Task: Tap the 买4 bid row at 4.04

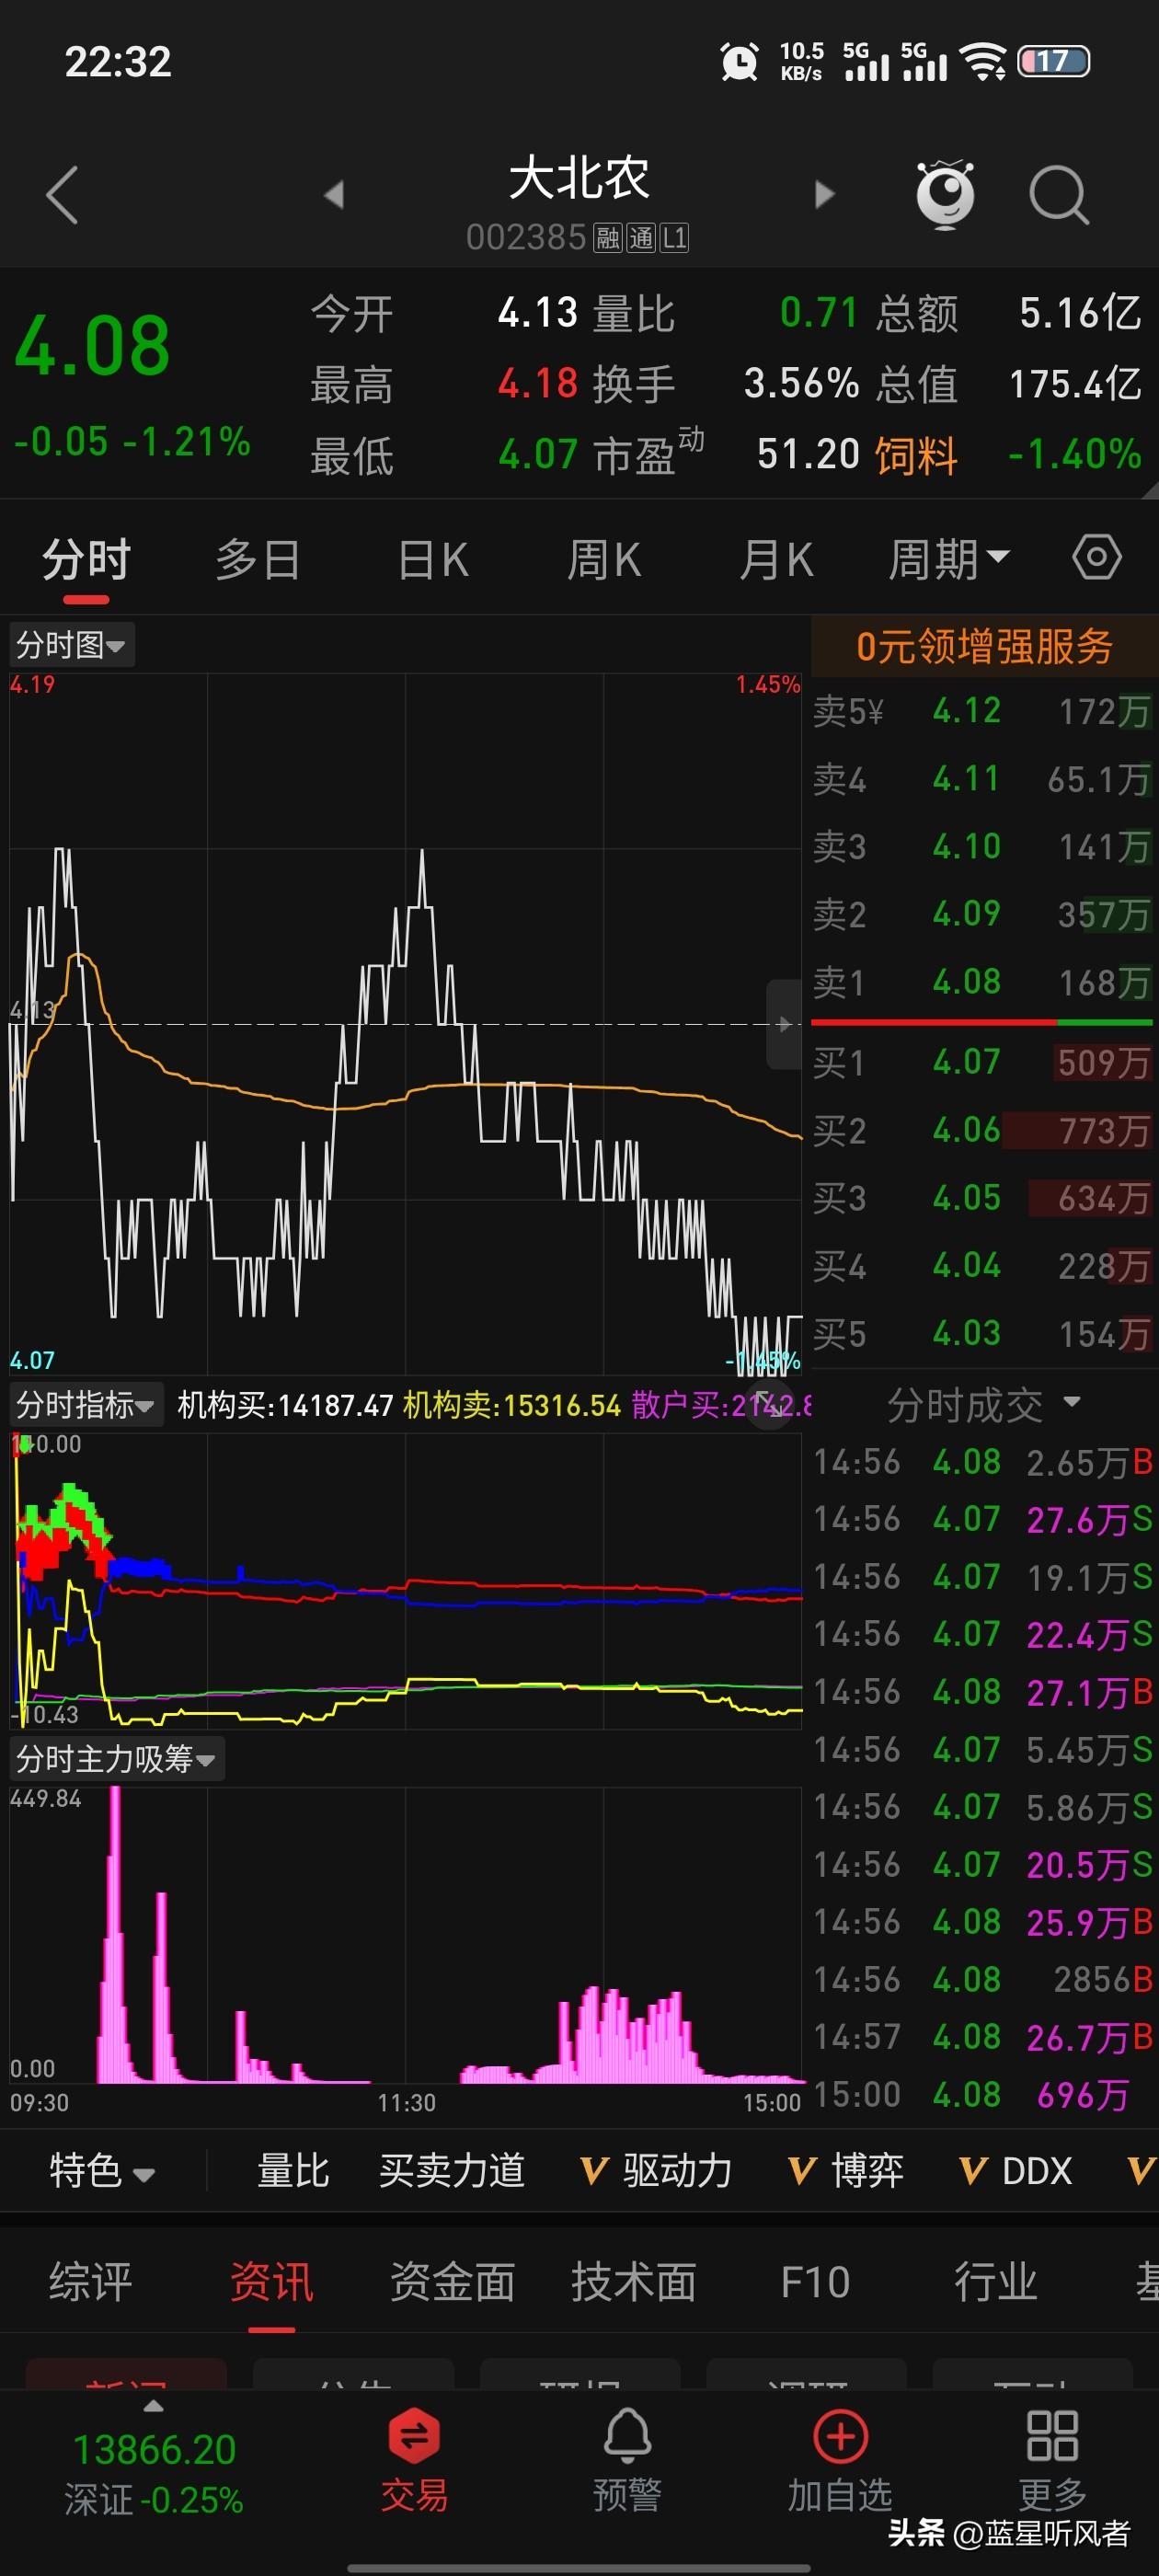Action: 983,1266
